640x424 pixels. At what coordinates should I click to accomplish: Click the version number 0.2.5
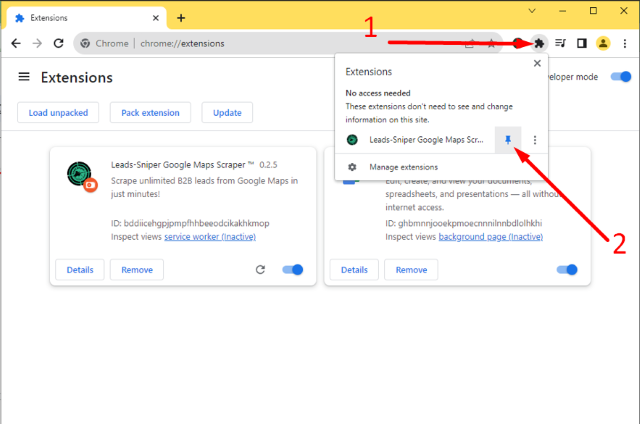point(268,165)
